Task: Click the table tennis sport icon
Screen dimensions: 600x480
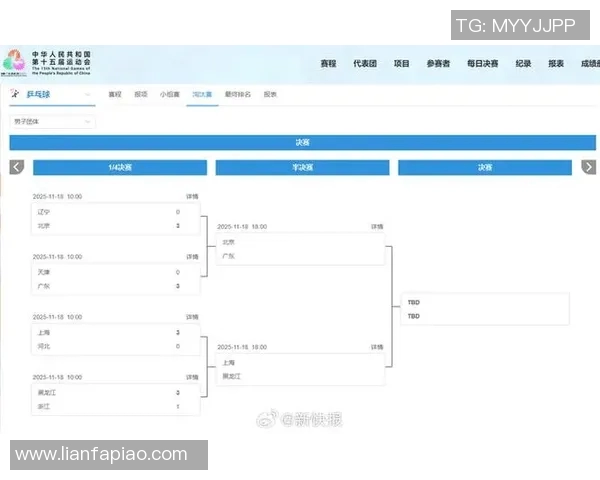Action: [15, 94]
